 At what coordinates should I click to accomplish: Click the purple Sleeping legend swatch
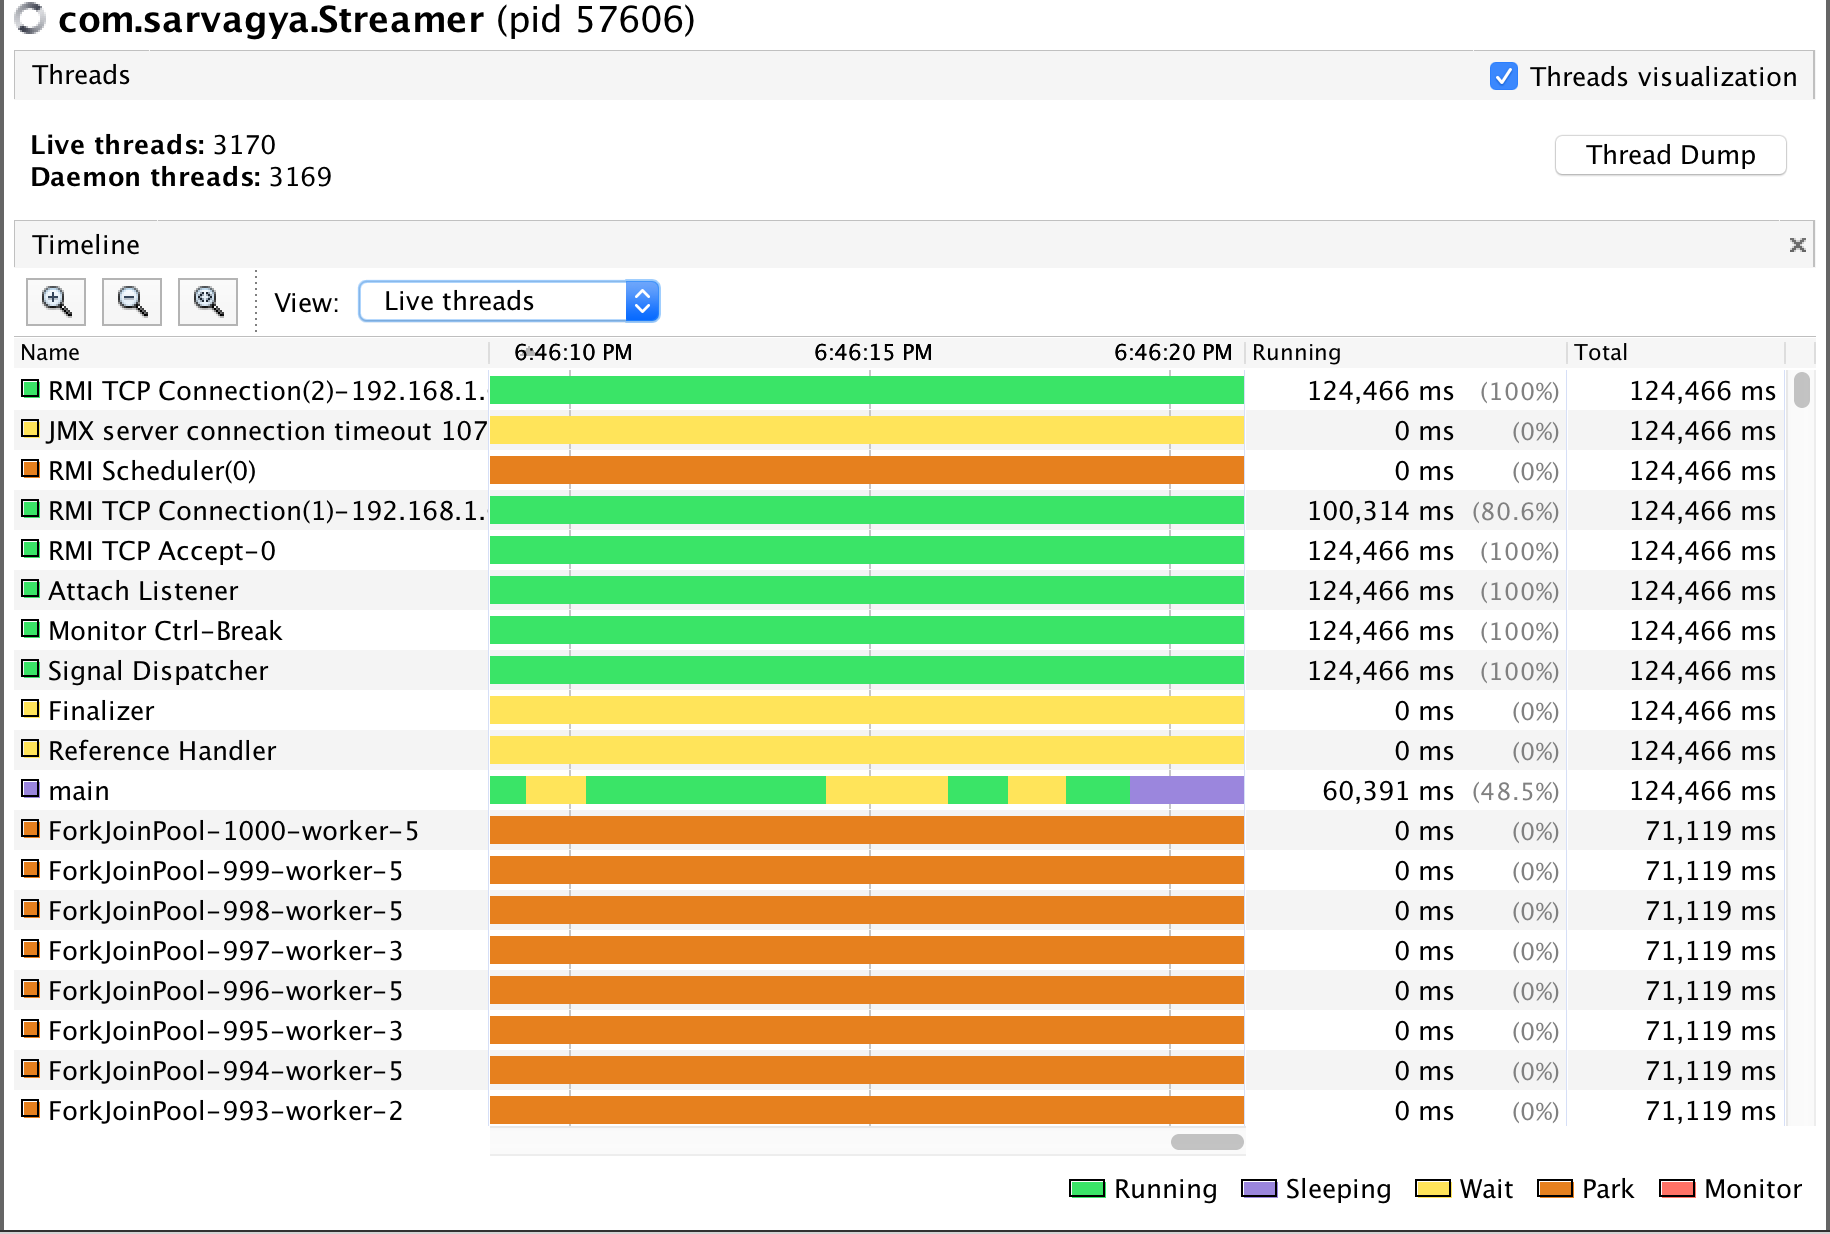(1259, 1189)
